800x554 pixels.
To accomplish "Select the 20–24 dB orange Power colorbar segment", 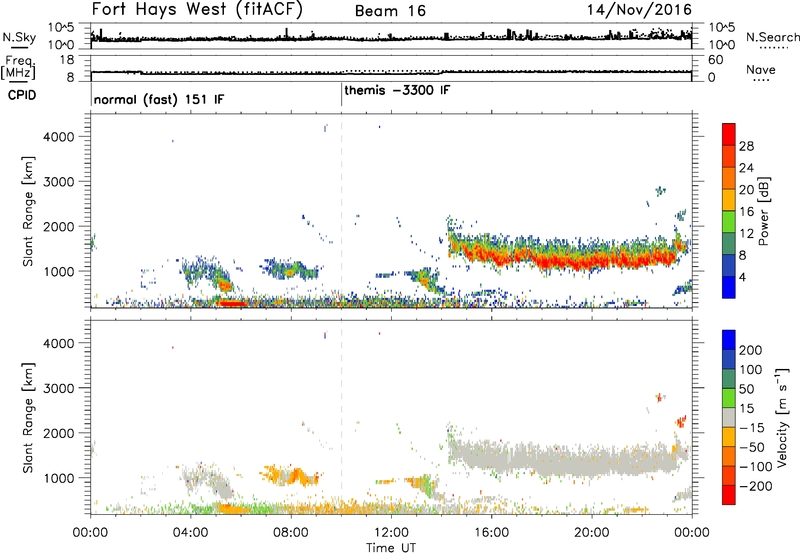I will click(x=729, y=178).
